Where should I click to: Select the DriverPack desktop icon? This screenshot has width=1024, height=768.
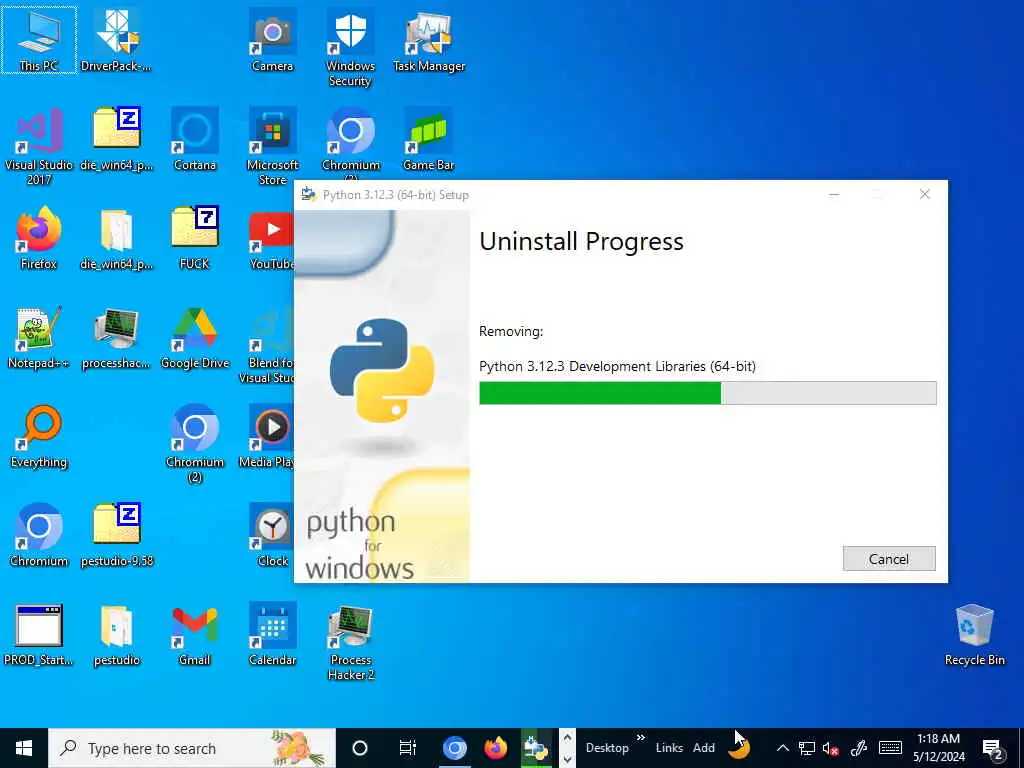click(x=116, y=40)
